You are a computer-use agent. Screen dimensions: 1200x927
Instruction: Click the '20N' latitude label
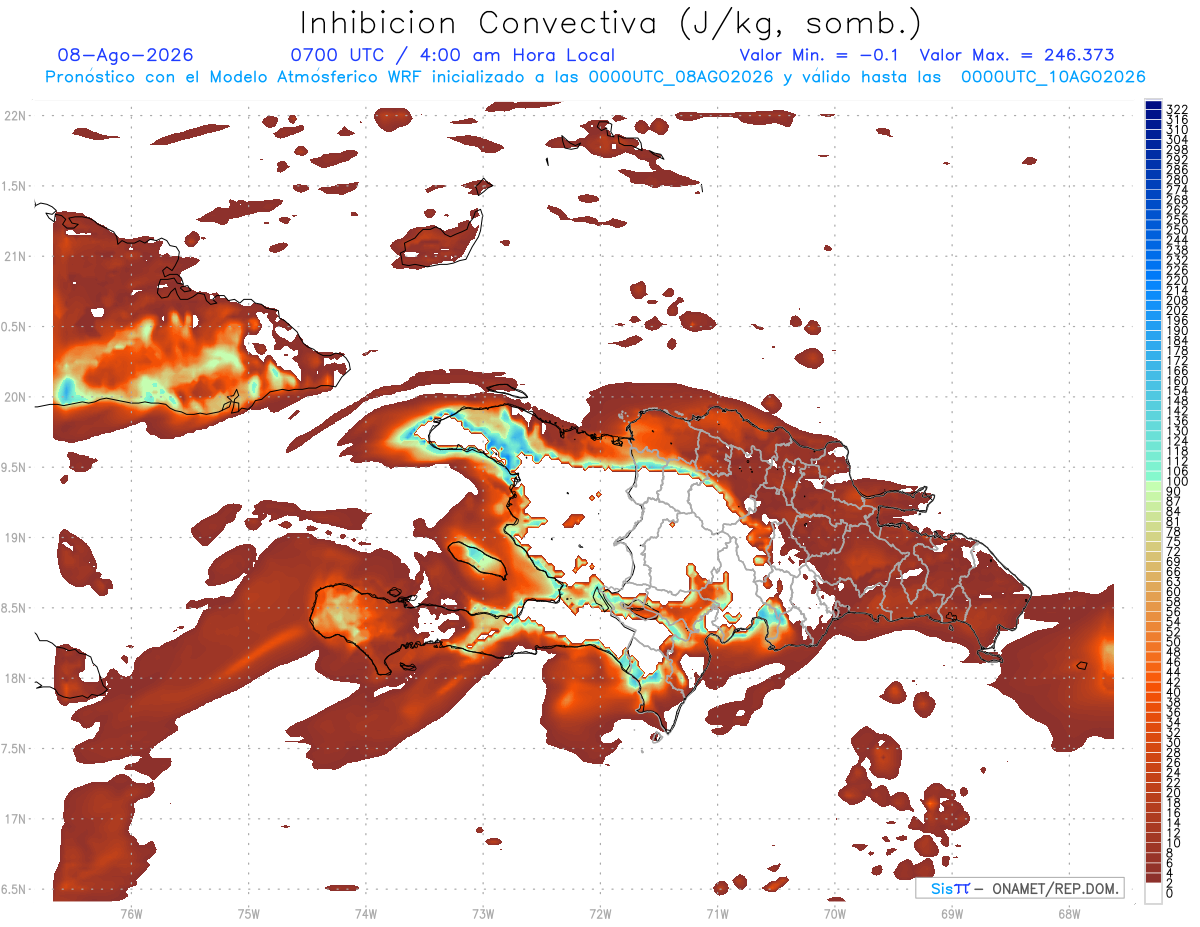pyautogui.click(x=17, y=397)
